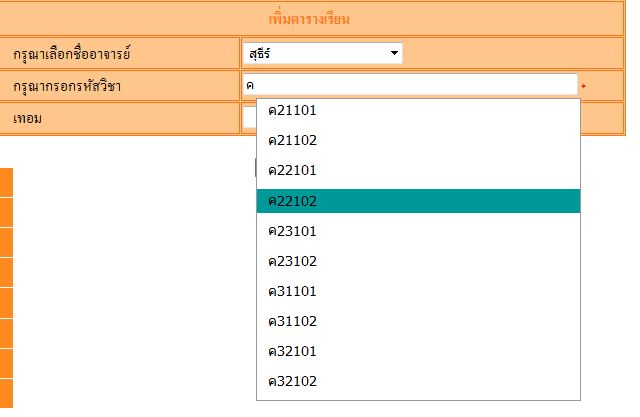Open the teacher name dropdown showing สุธีร์
640x417 pixels.
[x=321, y=52]
